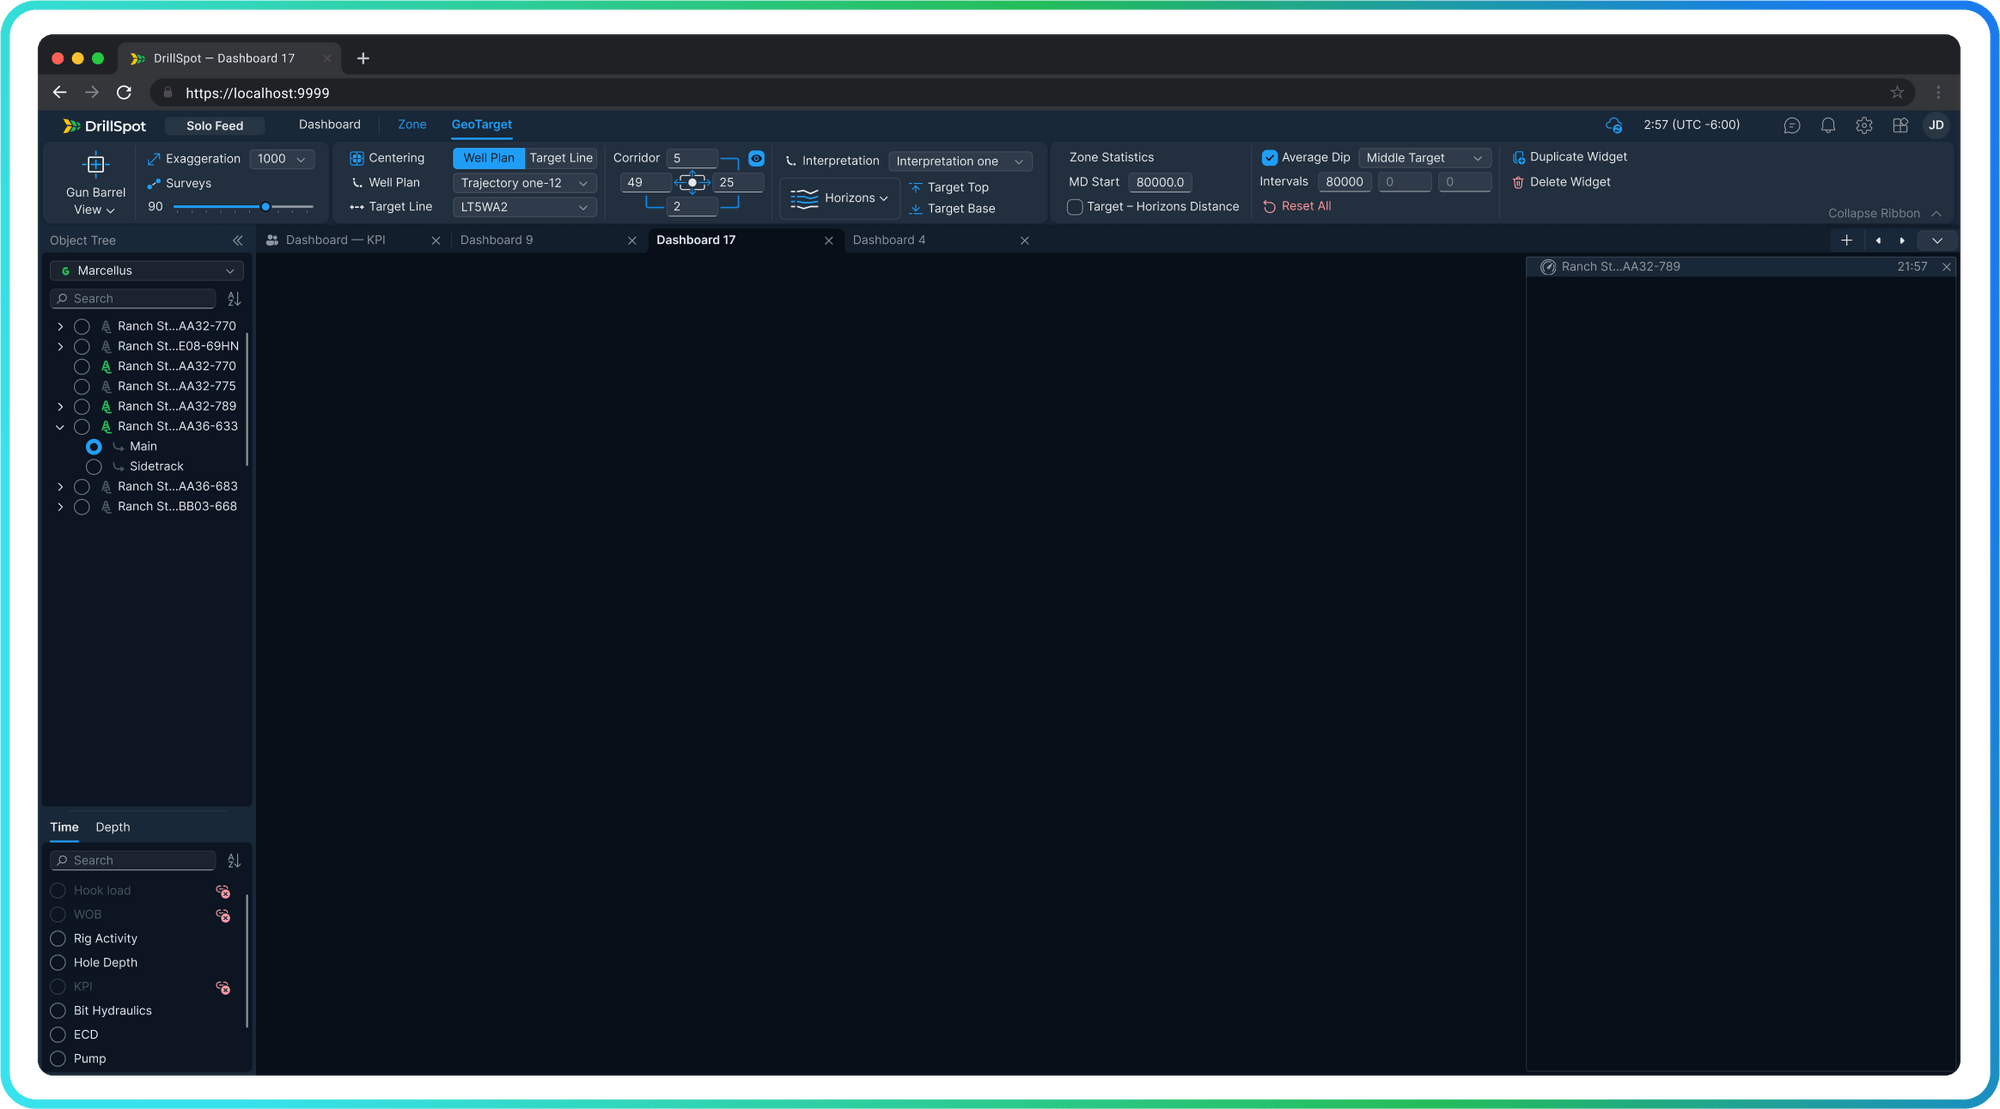Switch to the Depth tab

pyautogui.click(x=112, y=827)
